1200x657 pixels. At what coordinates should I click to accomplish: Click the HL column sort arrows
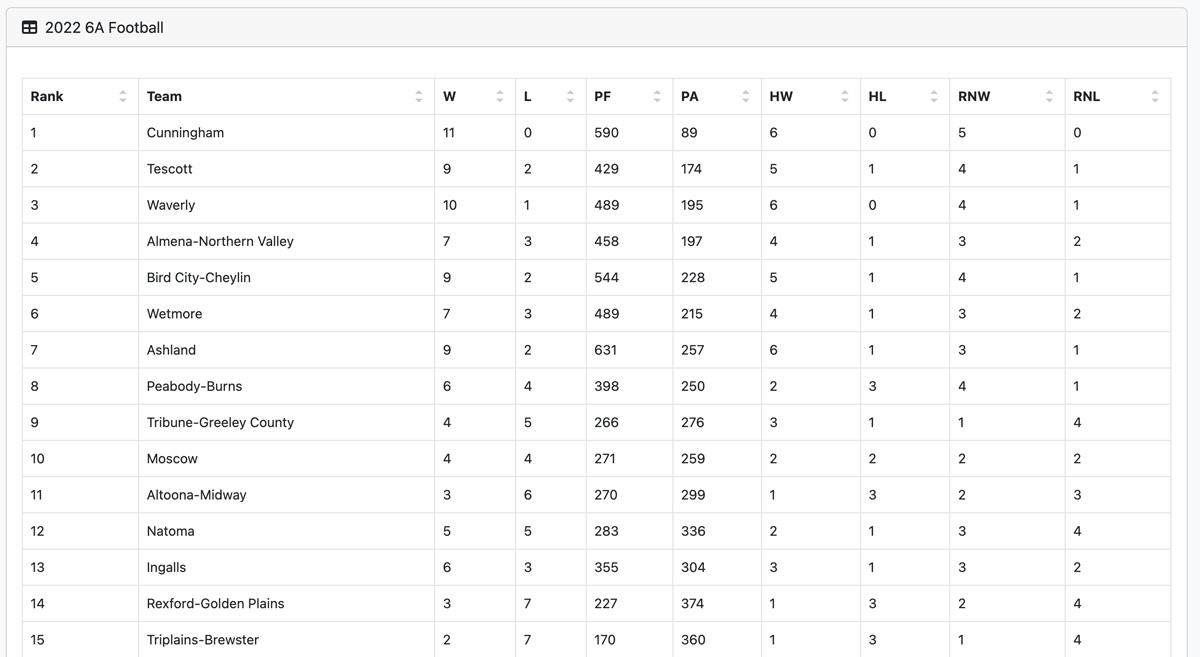click(934, 97)
